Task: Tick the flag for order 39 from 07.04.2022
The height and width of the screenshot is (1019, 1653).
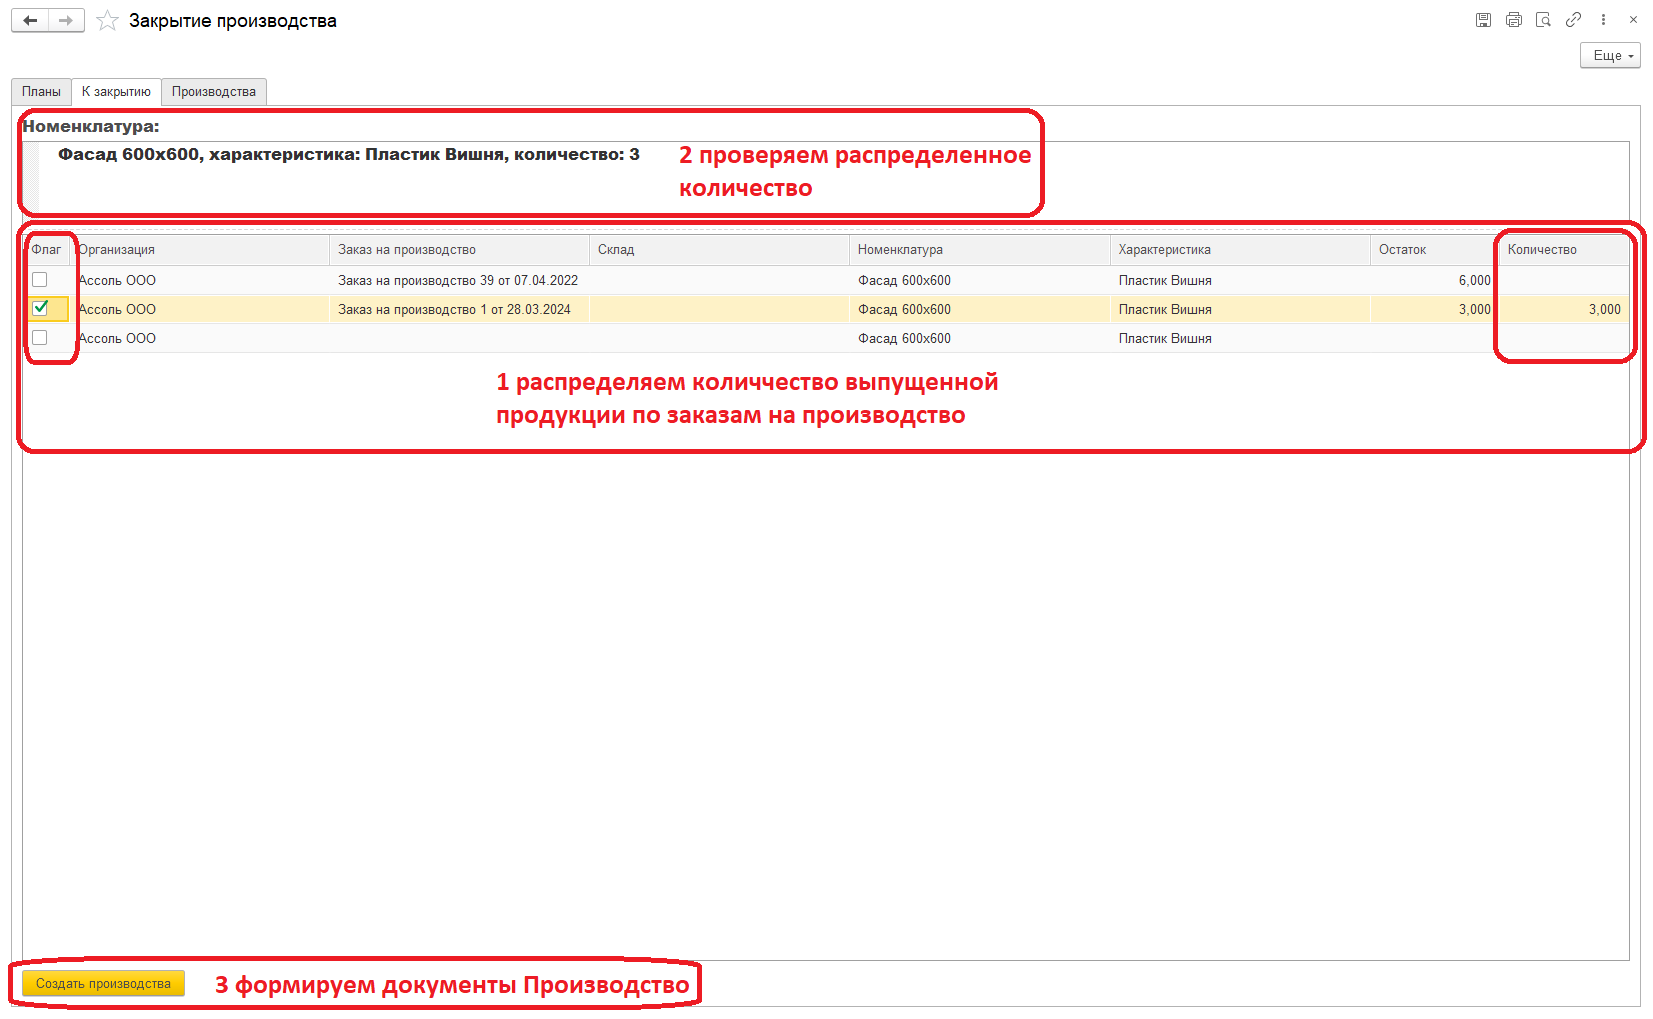Action: (x=40, y=280)
